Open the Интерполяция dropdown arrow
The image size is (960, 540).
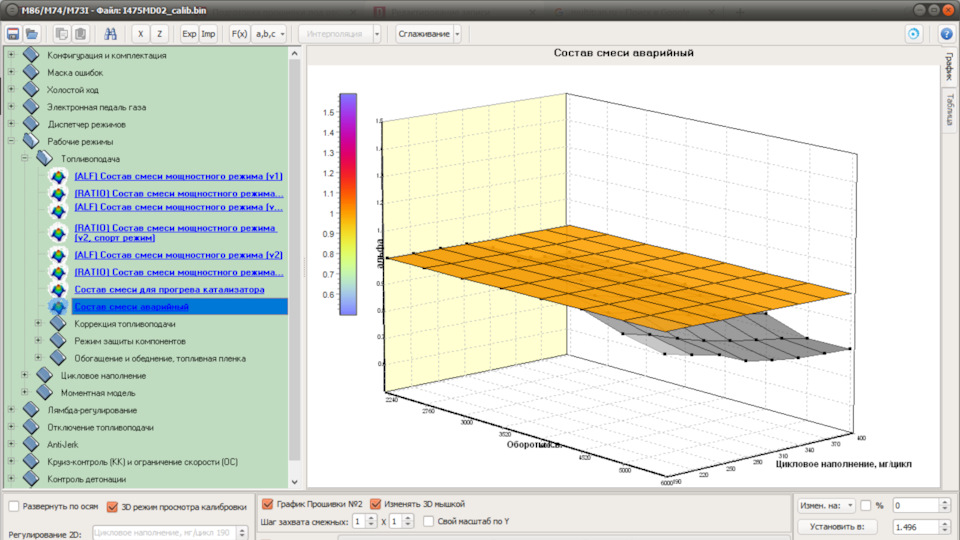(x=377, y=34)
